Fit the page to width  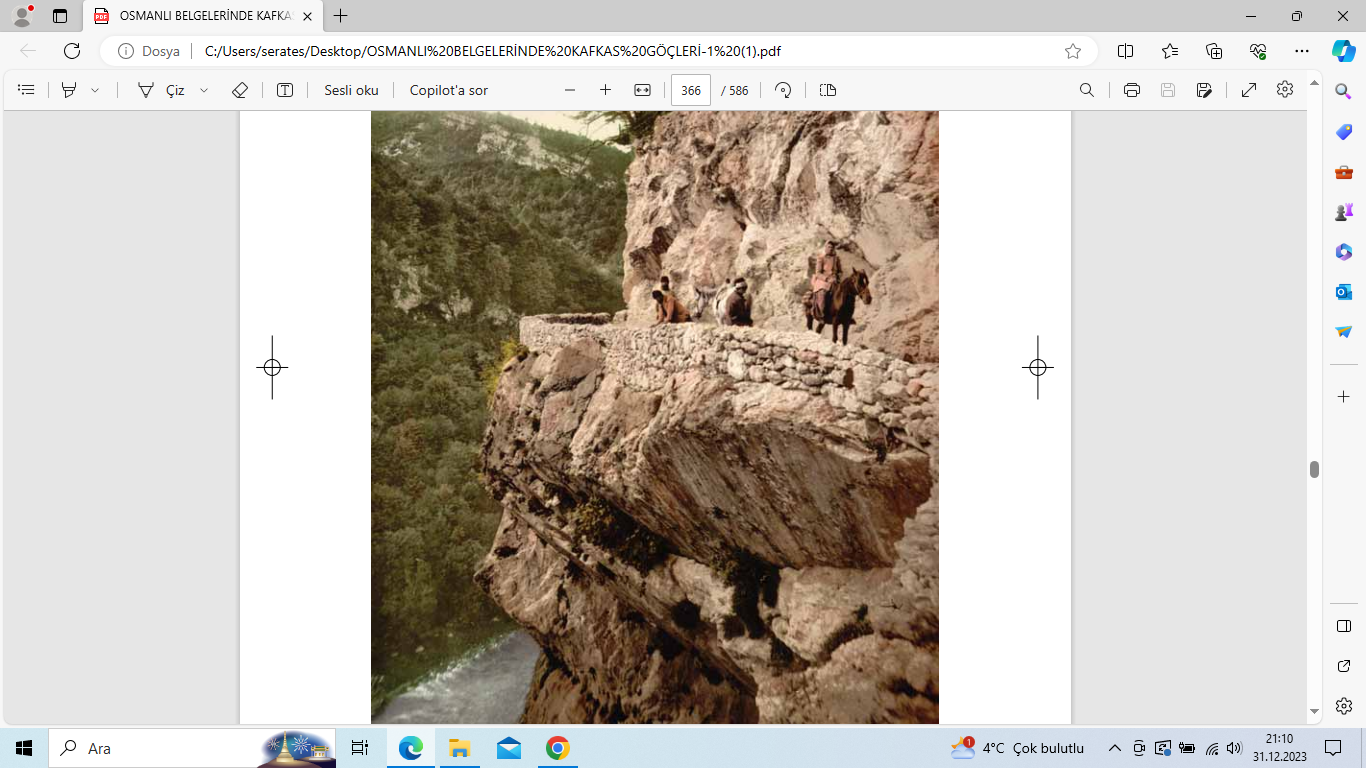642,90
